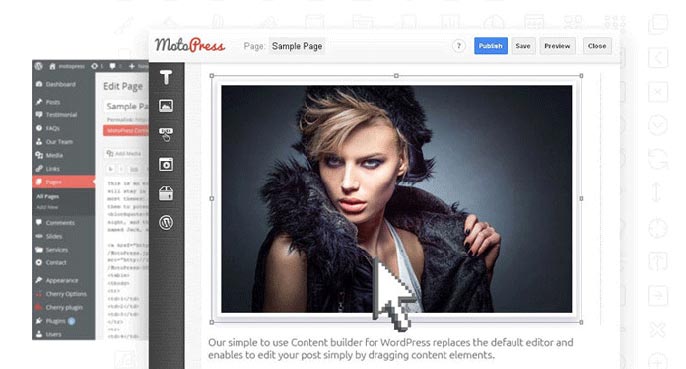Viewport: 686px width, 369px height.
Task: Select the woman photo in the content area
Action: (x=396, y=199)
